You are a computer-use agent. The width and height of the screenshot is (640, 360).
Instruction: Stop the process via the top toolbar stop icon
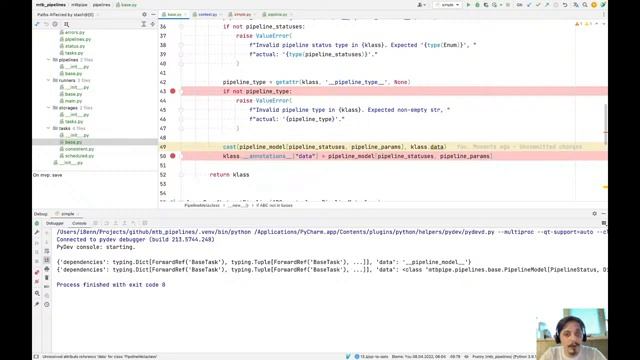pyautogui.click(x=508, y=5)
